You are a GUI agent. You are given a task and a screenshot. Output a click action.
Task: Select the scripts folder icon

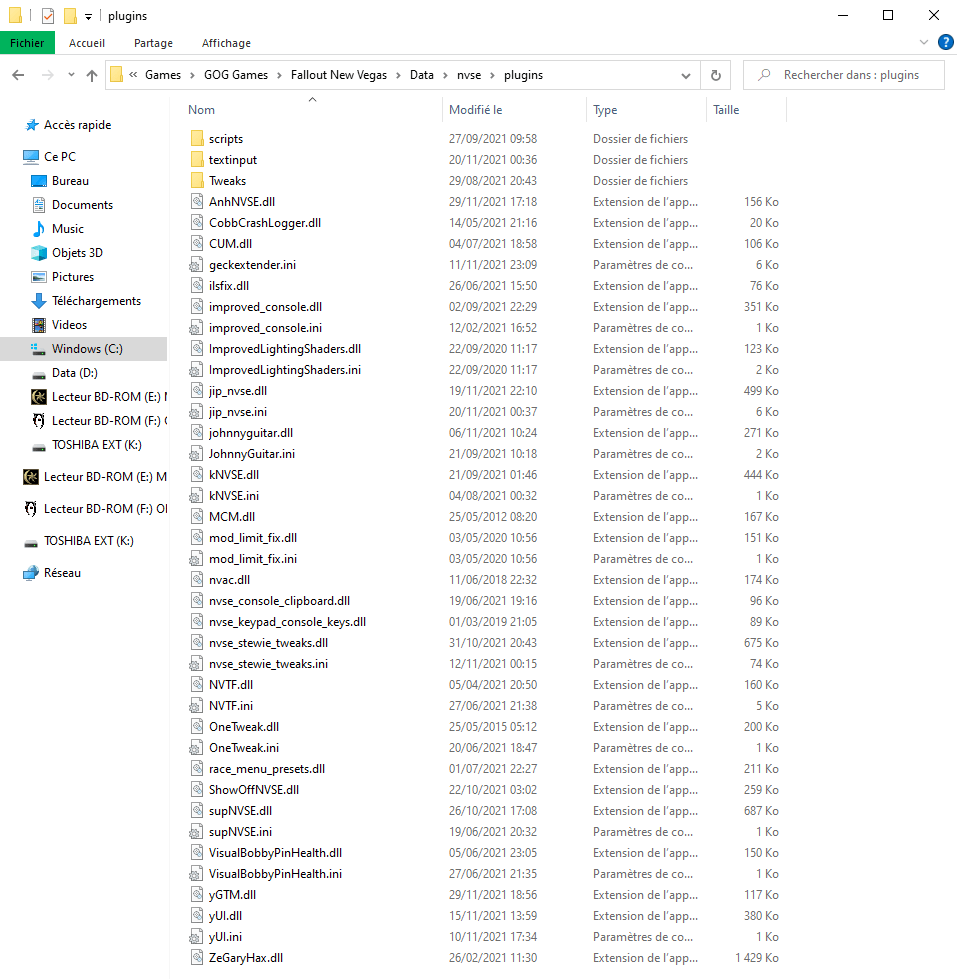pyautogui.click(x=197, y=139)
